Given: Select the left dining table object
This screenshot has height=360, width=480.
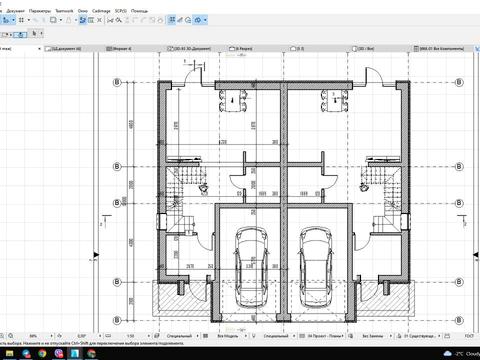Looking at the screenshot, I should pos(233,100).
